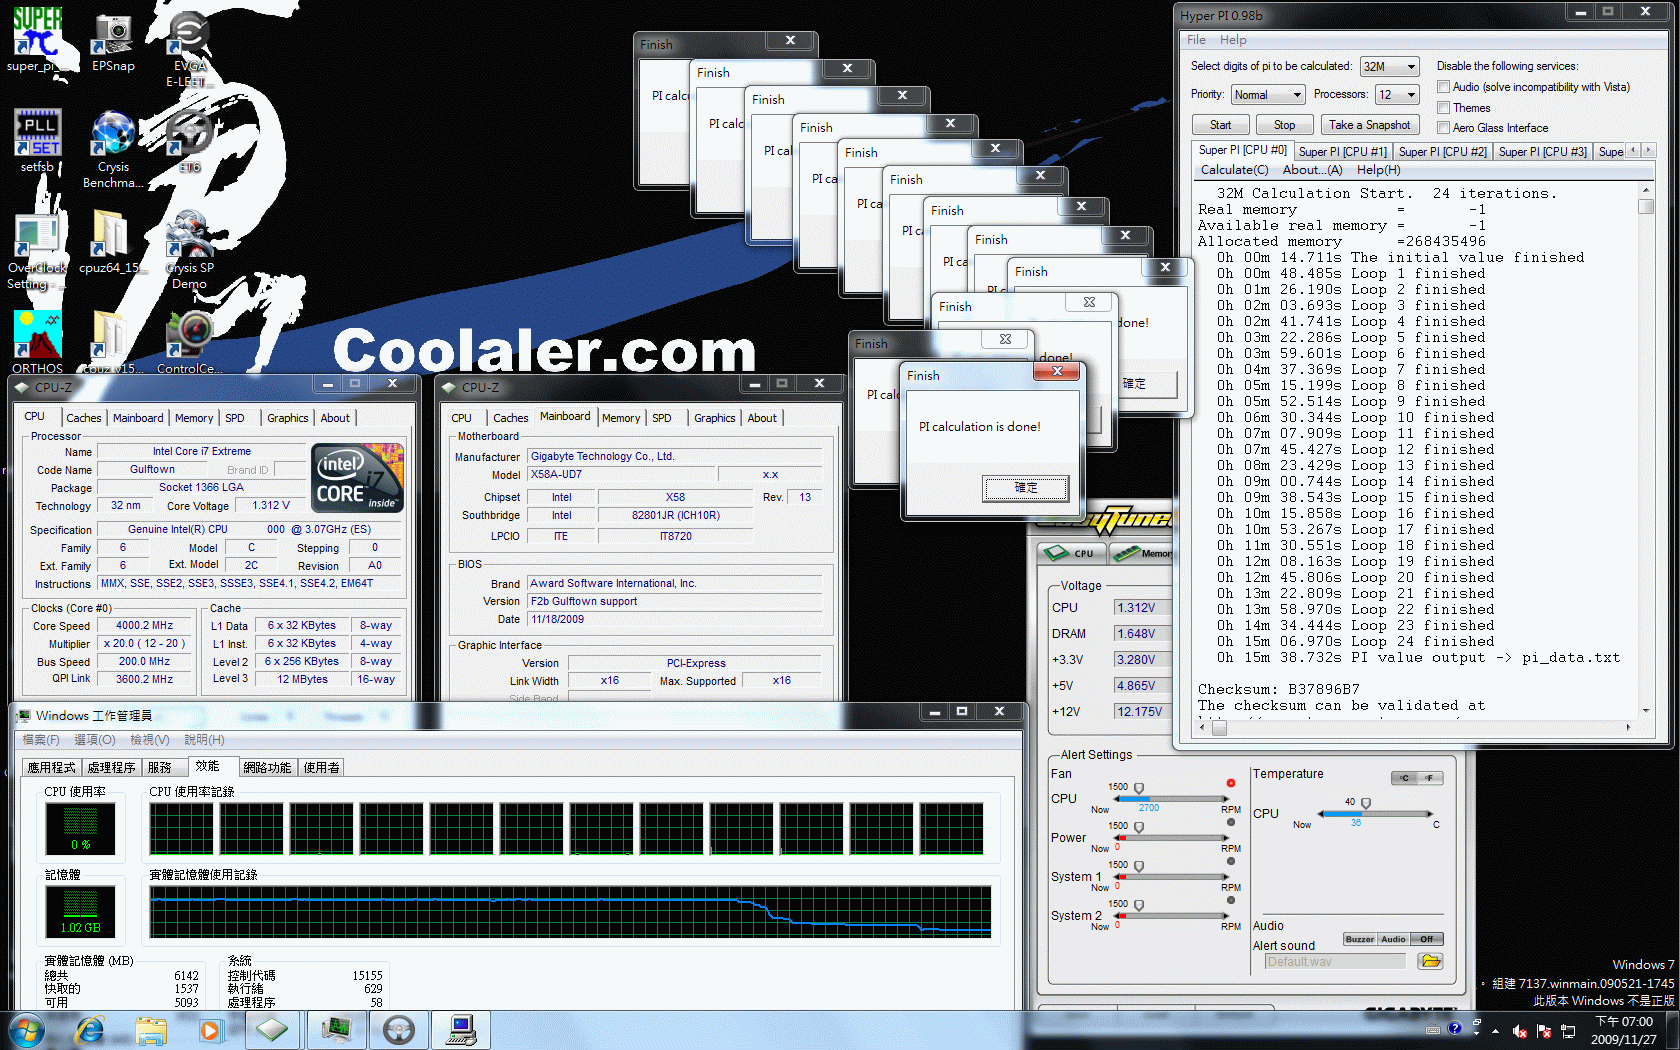Click the ET6 desktop icon
Image resolution: width=1680 pixels, height=1050 pixels.
pyautogui.click(x=190, y=140)
